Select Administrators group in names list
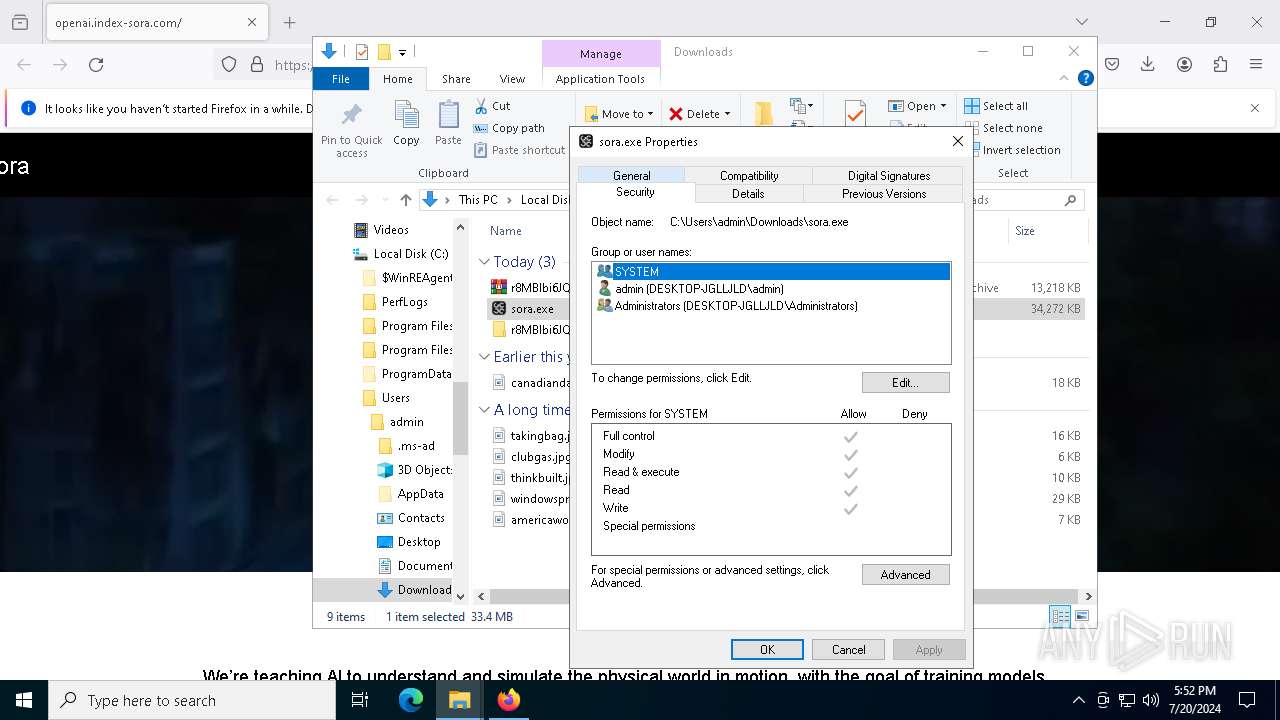This screenshot has width=1280, height=720. [771, 306]
